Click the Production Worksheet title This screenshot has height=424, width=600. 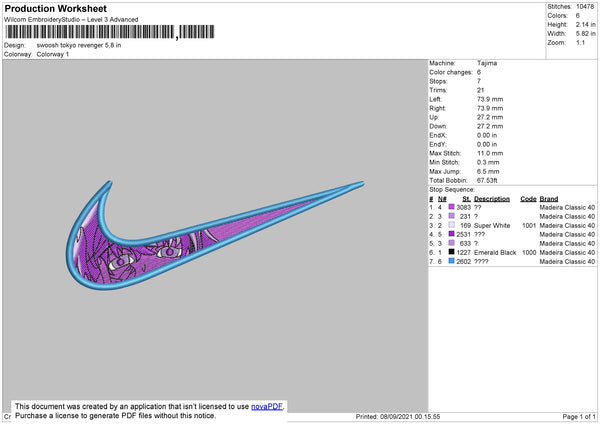(x=55, y=8)
